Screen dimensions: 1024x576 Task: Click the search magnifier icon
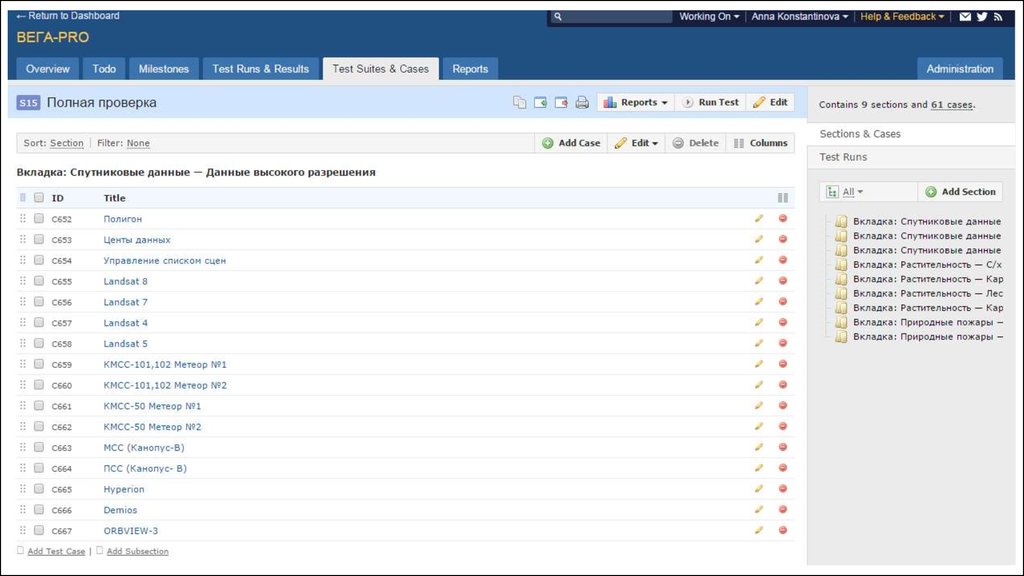(x=558, y=17)
